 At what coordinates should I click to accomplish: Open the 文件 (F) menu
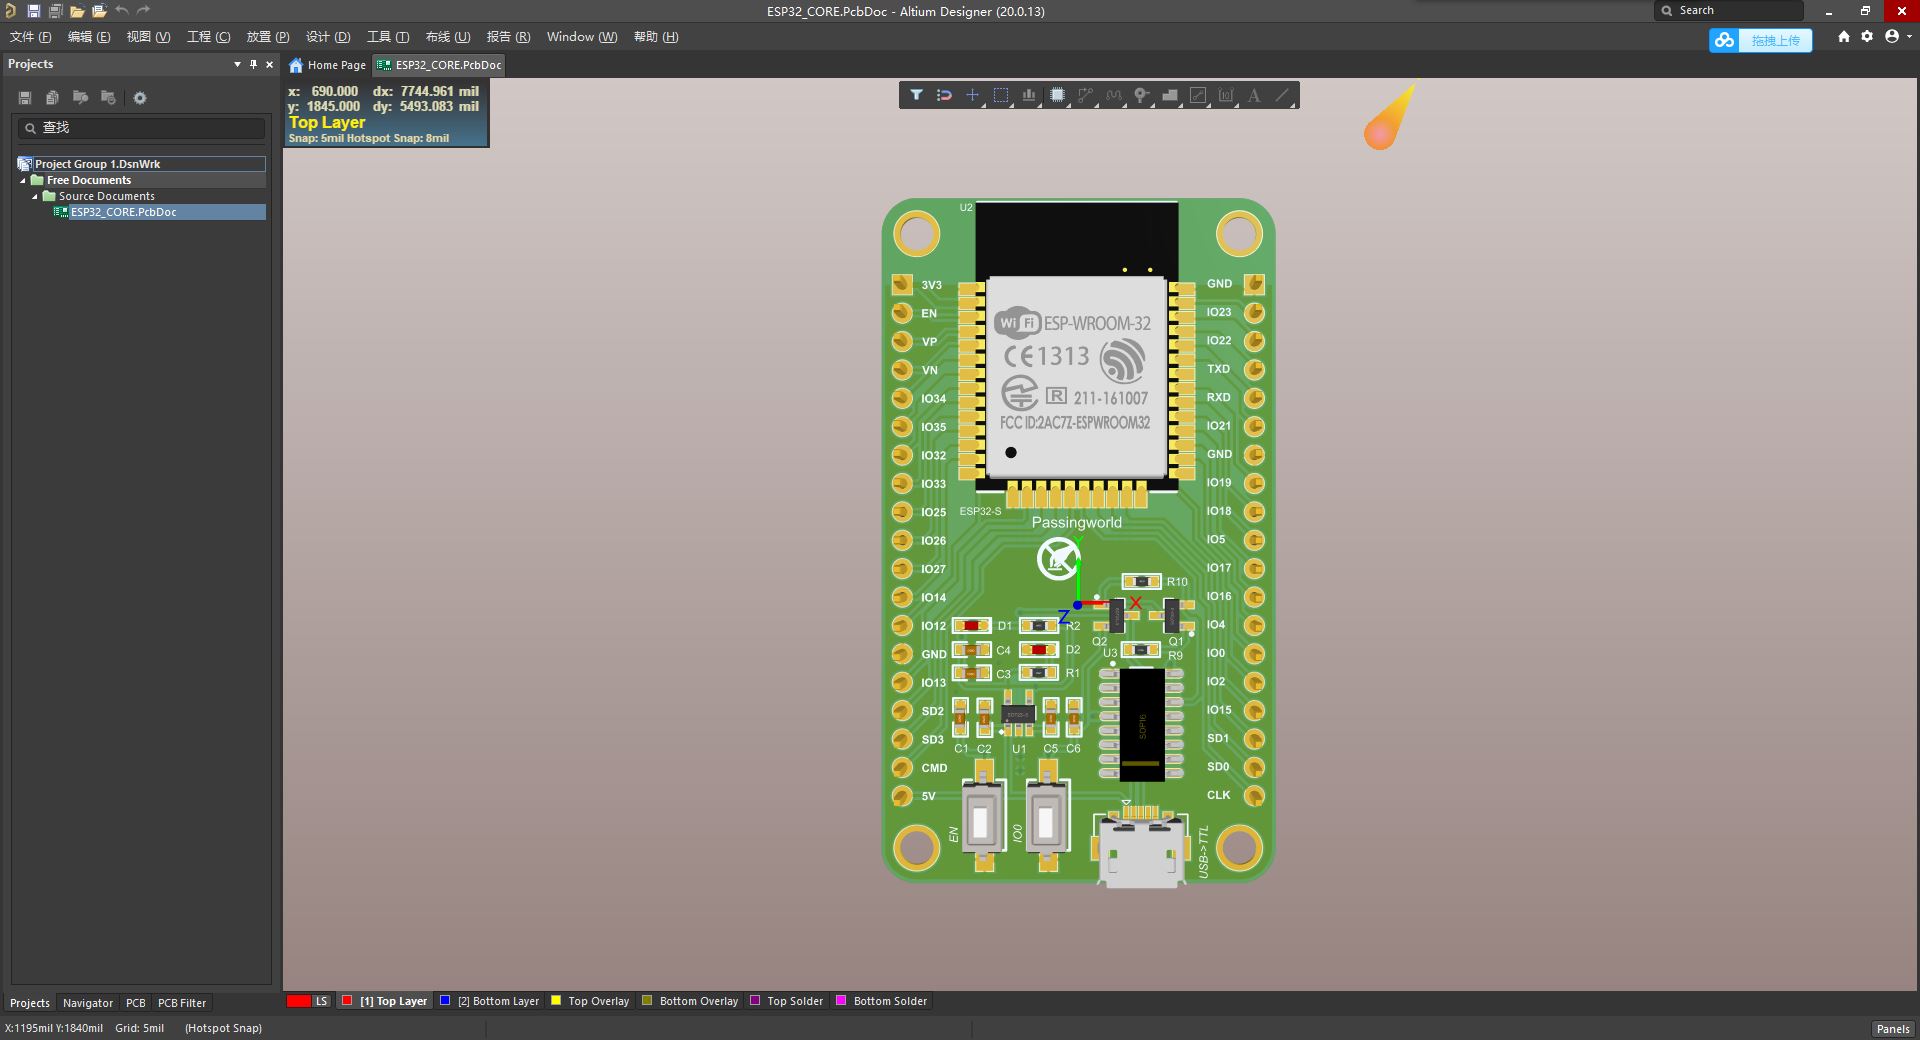30,37
